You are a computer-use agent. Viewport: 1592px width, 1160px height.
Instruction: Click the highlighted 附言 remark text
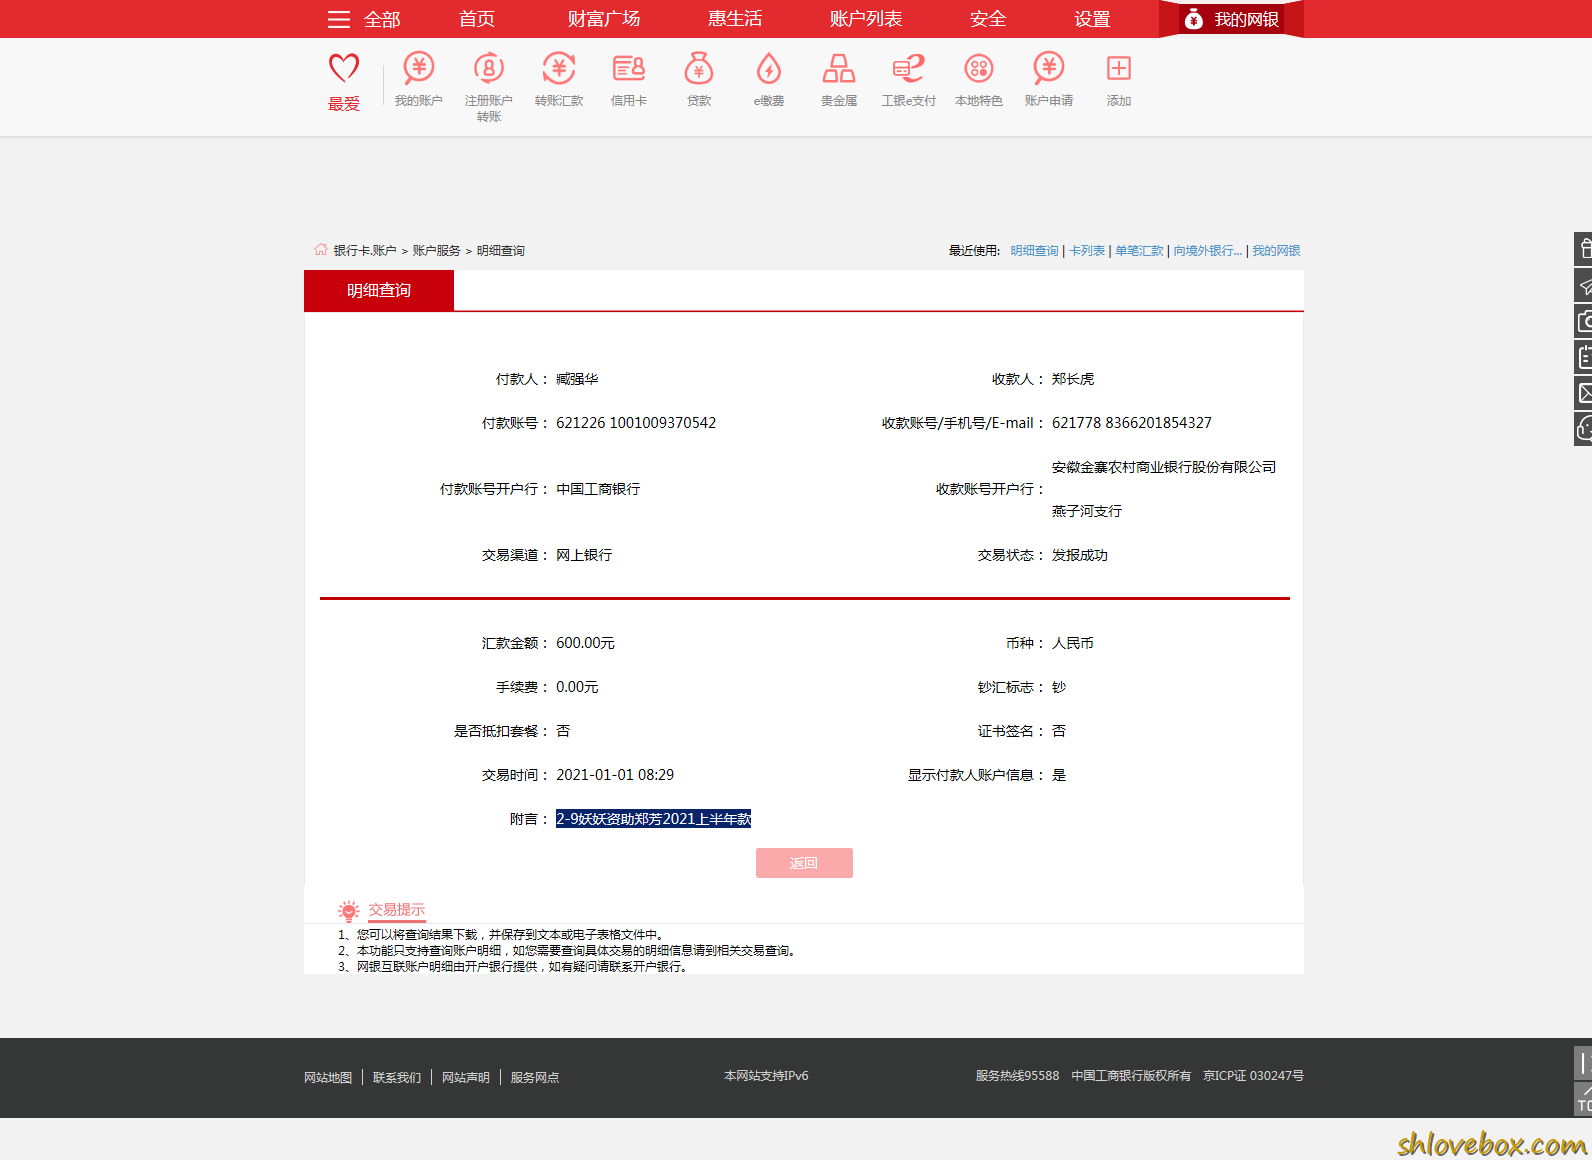pyautogui.click(x=653, y=819)
